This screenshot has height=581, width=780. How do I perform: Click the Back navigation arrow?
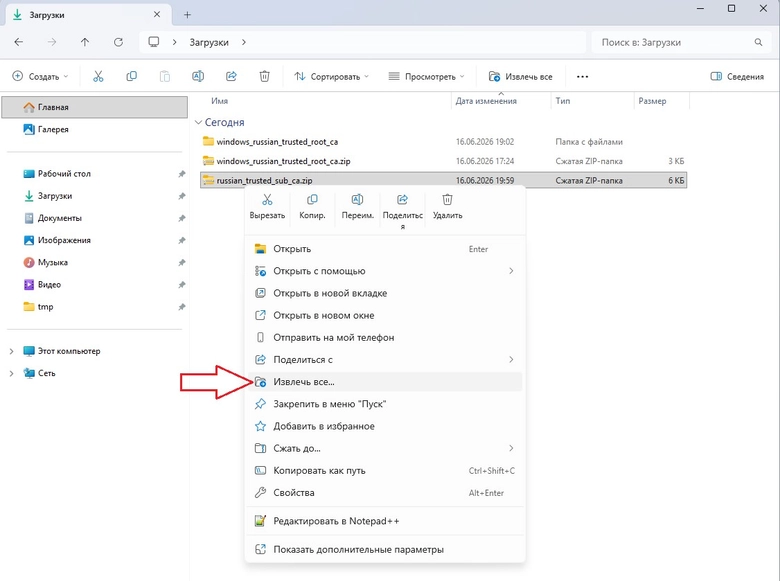[19, 42]
